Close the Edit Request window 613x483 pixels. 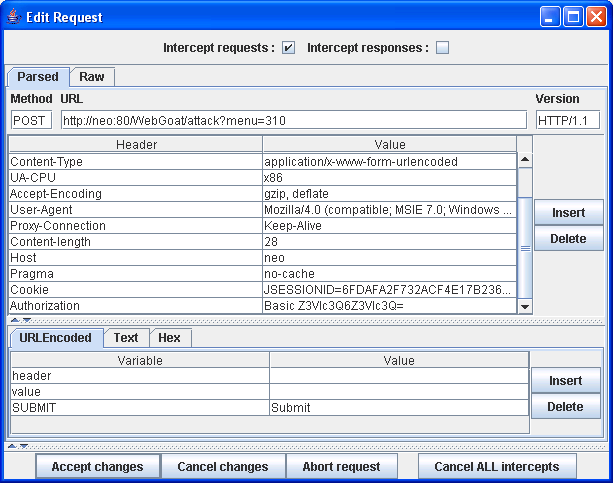596,17
